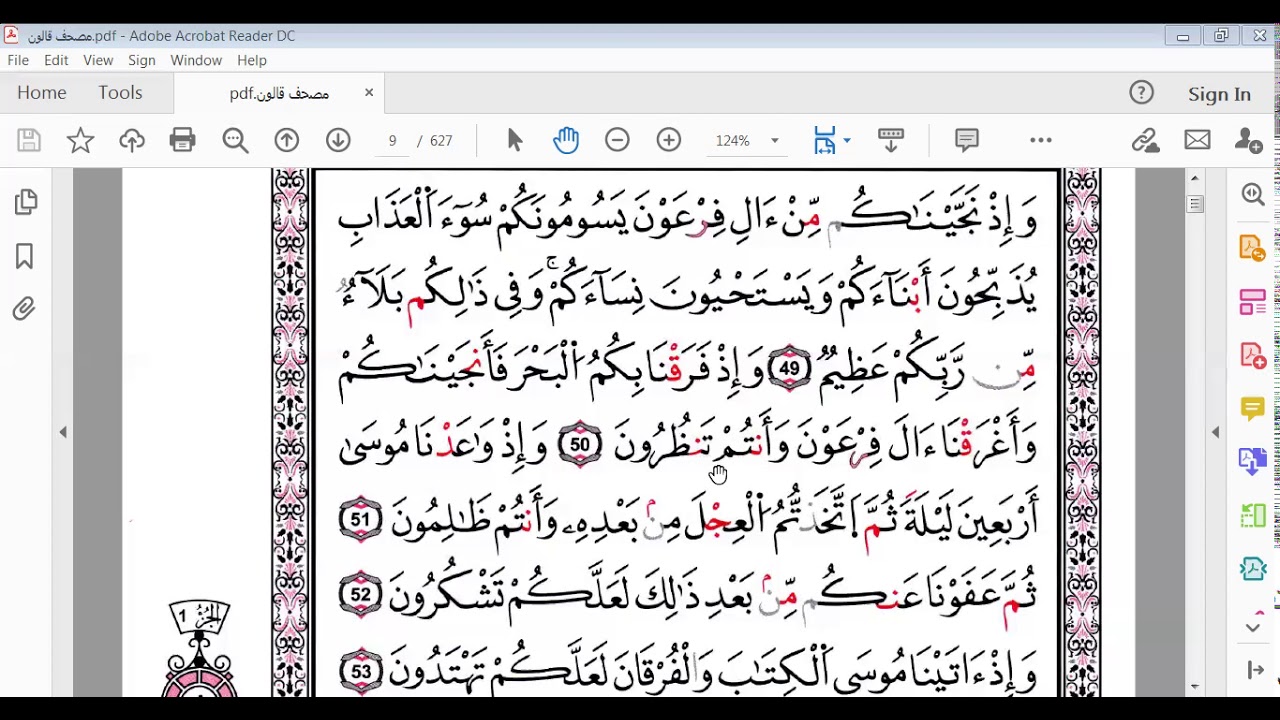The image size is (1280, 720).
Task: Open the read mode keyboard icon
Action: pos(890,141)
